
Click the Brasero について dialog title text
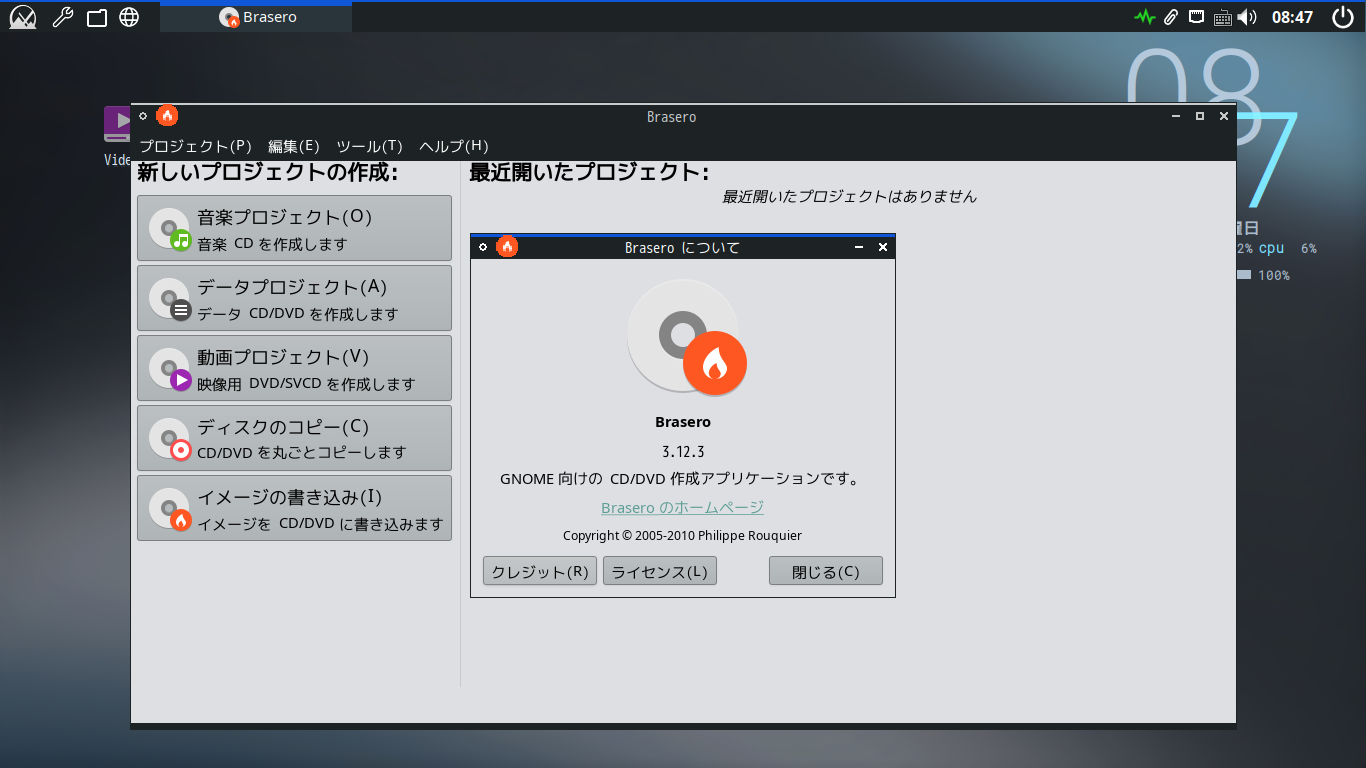pyautogui.click(x=682, y=247)
